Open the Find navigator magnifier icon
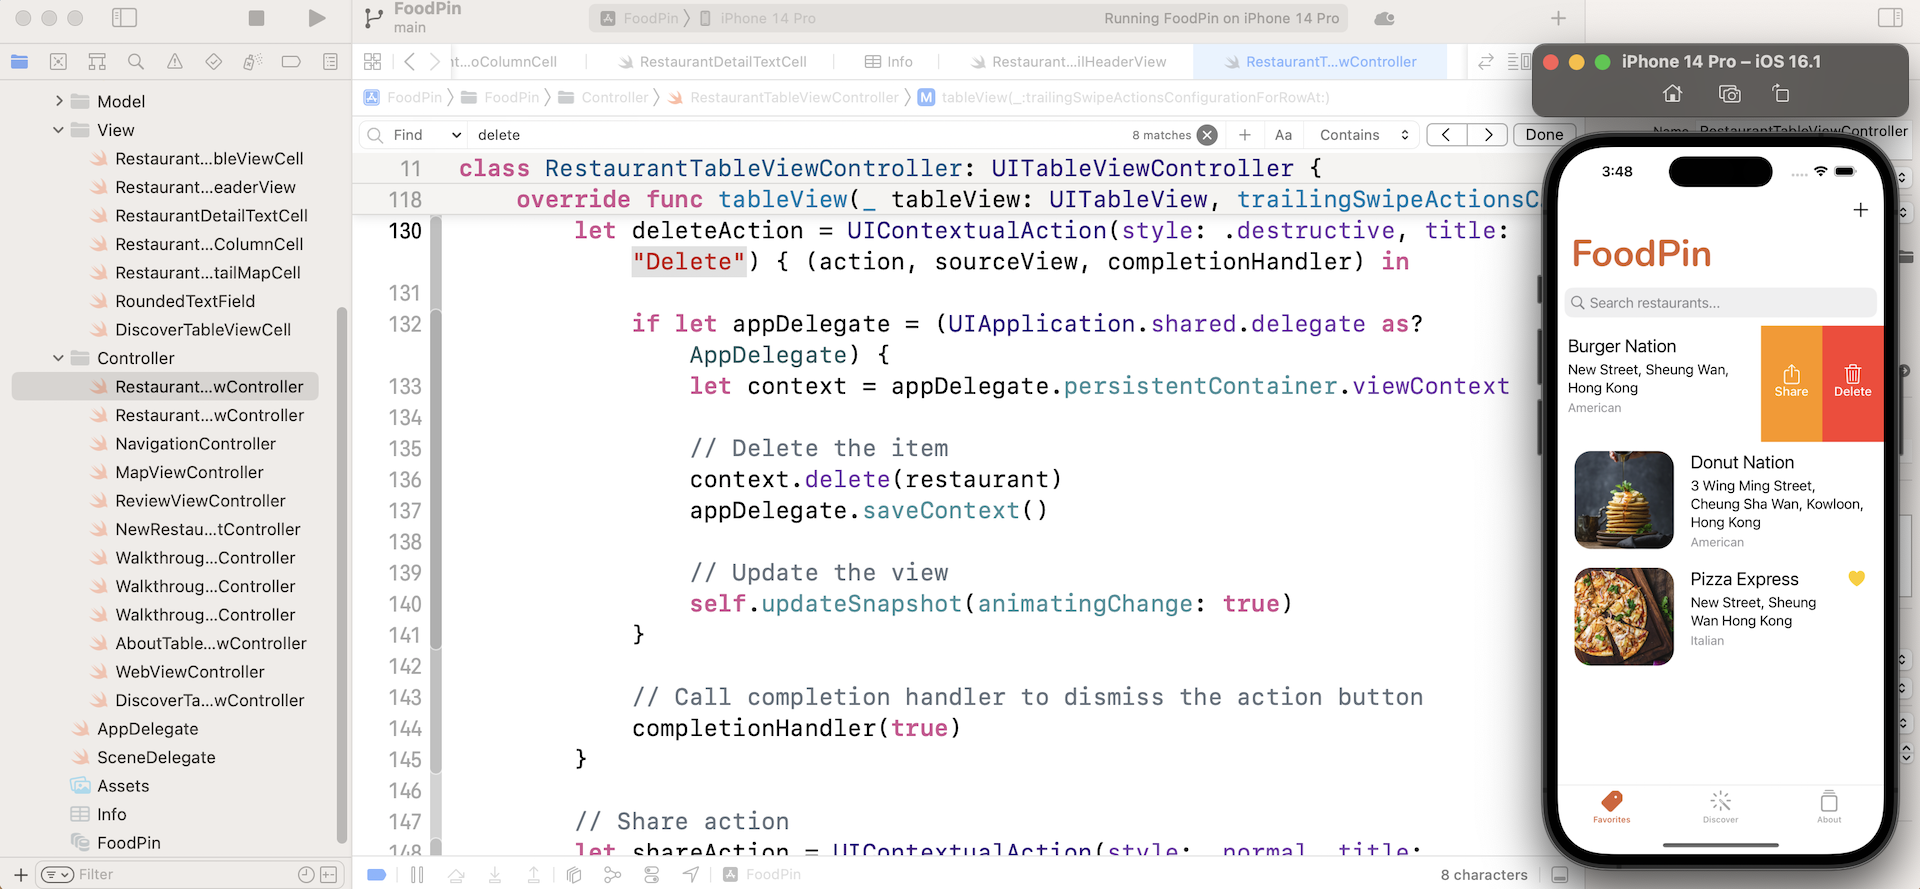 click(x=136, y=62)
